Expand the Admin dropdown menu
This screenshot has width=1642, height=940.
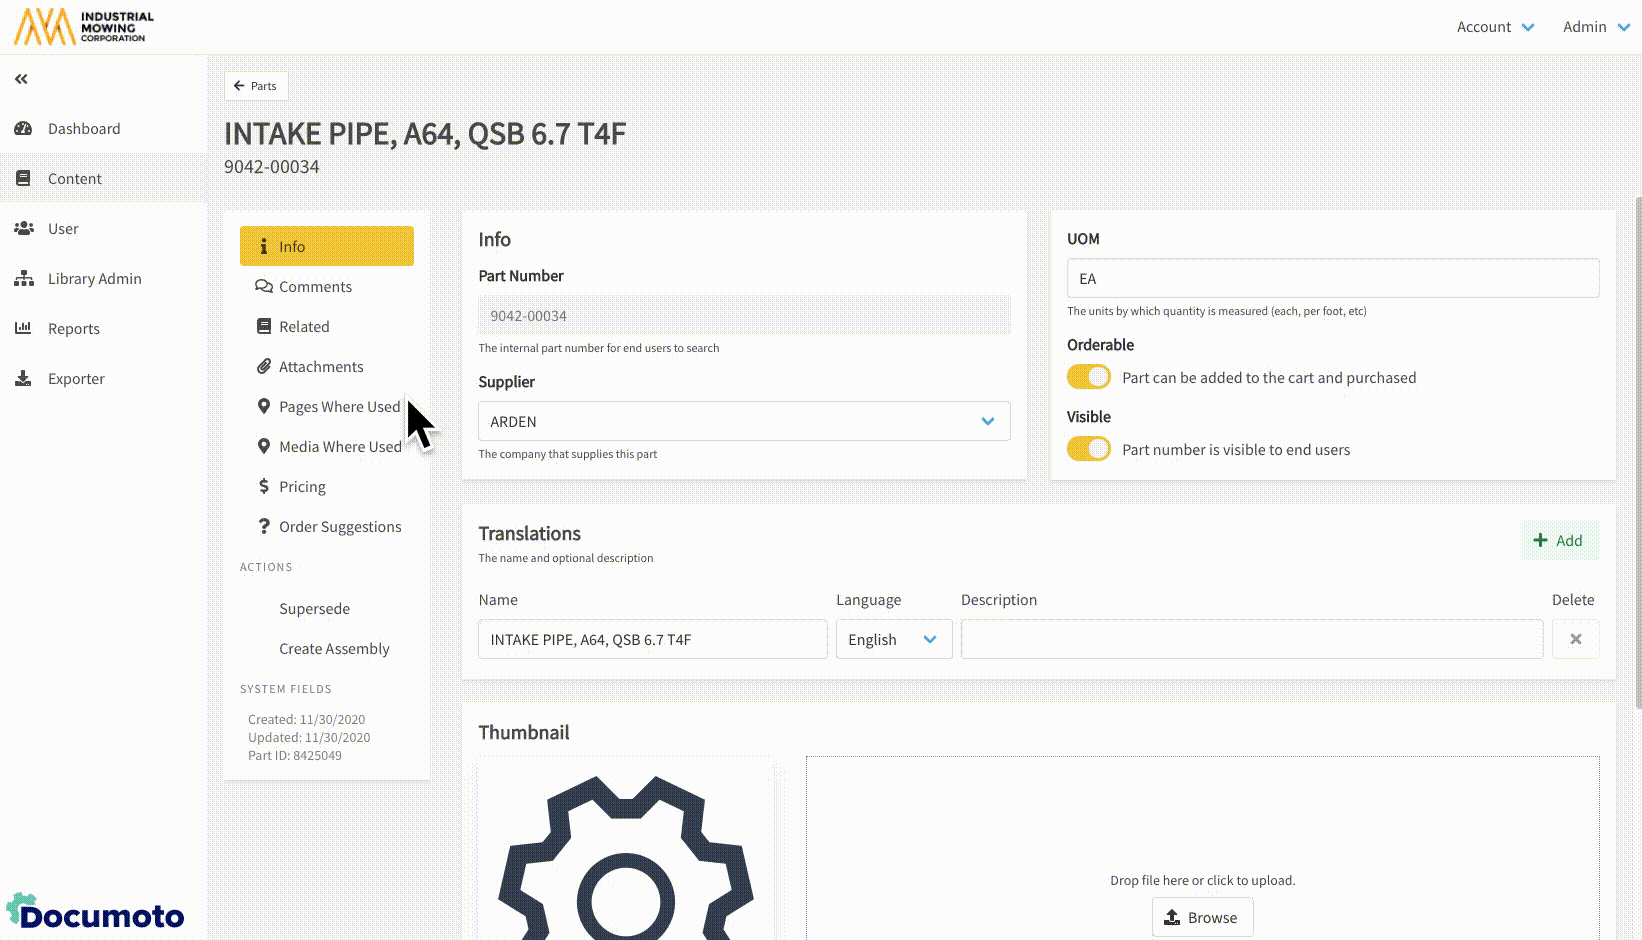[1595, 27]
